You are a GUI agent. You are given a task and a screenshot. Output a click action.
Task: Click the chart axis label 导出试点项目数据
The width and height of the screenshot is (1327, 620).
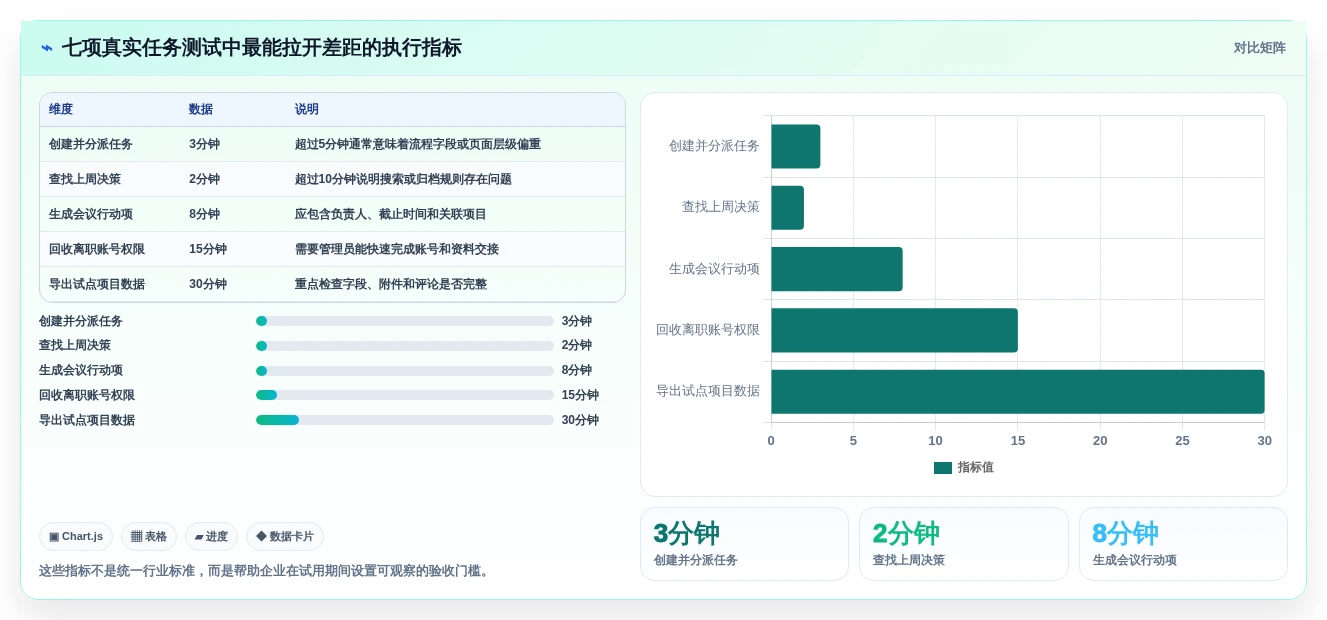coord(708,391)
